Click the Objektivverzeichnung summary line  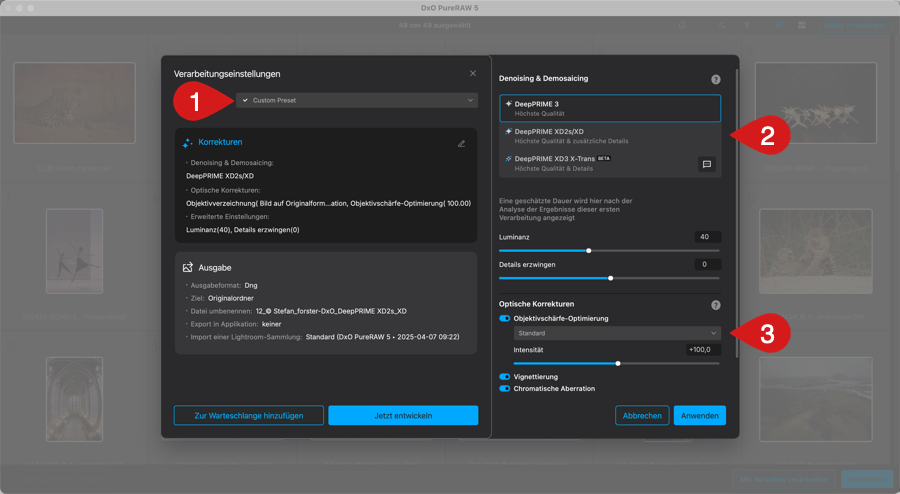coord(328,204)
